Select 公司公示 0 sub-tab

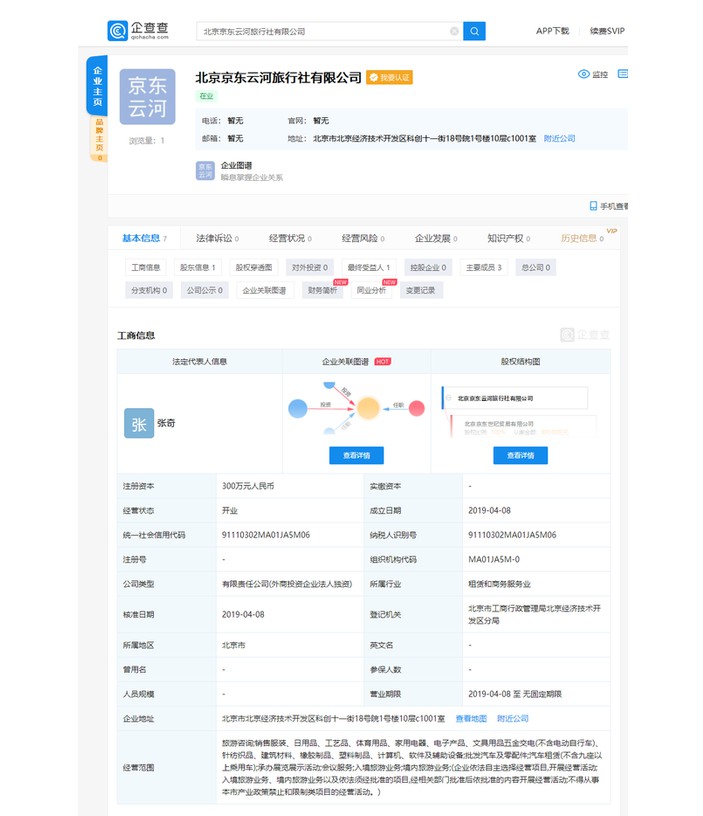[204, 290]
